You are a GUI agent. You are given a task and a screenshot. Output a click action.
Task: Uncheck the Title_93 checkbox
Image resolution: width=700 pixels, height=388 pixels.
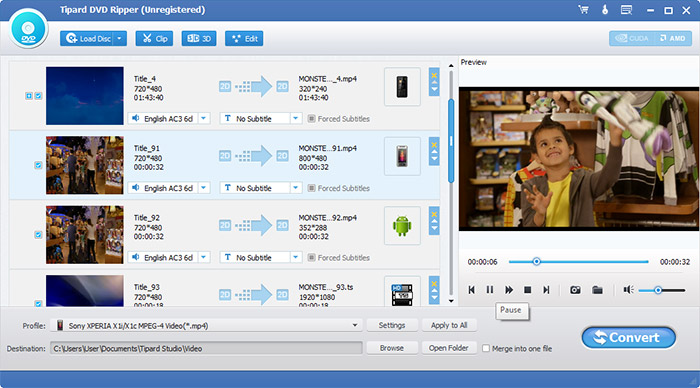[38, 304]
